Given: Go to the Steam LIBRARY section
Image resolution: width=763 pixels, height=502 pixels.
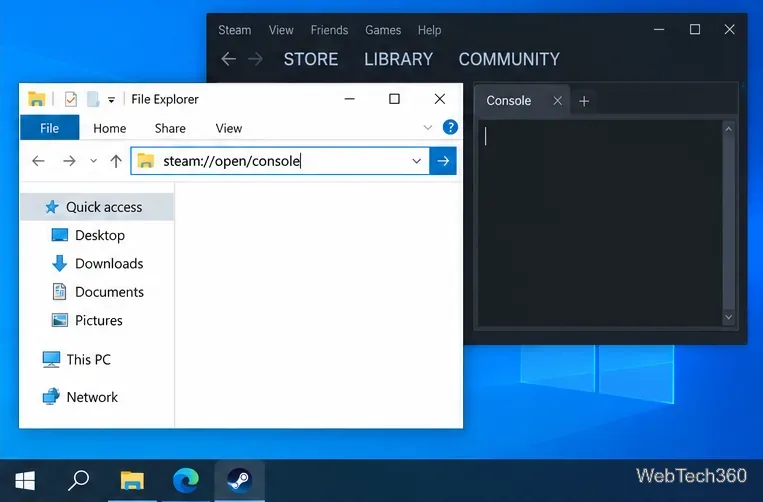Looking at the screenshot, I should pyautogui.click(x=399, y=59).
